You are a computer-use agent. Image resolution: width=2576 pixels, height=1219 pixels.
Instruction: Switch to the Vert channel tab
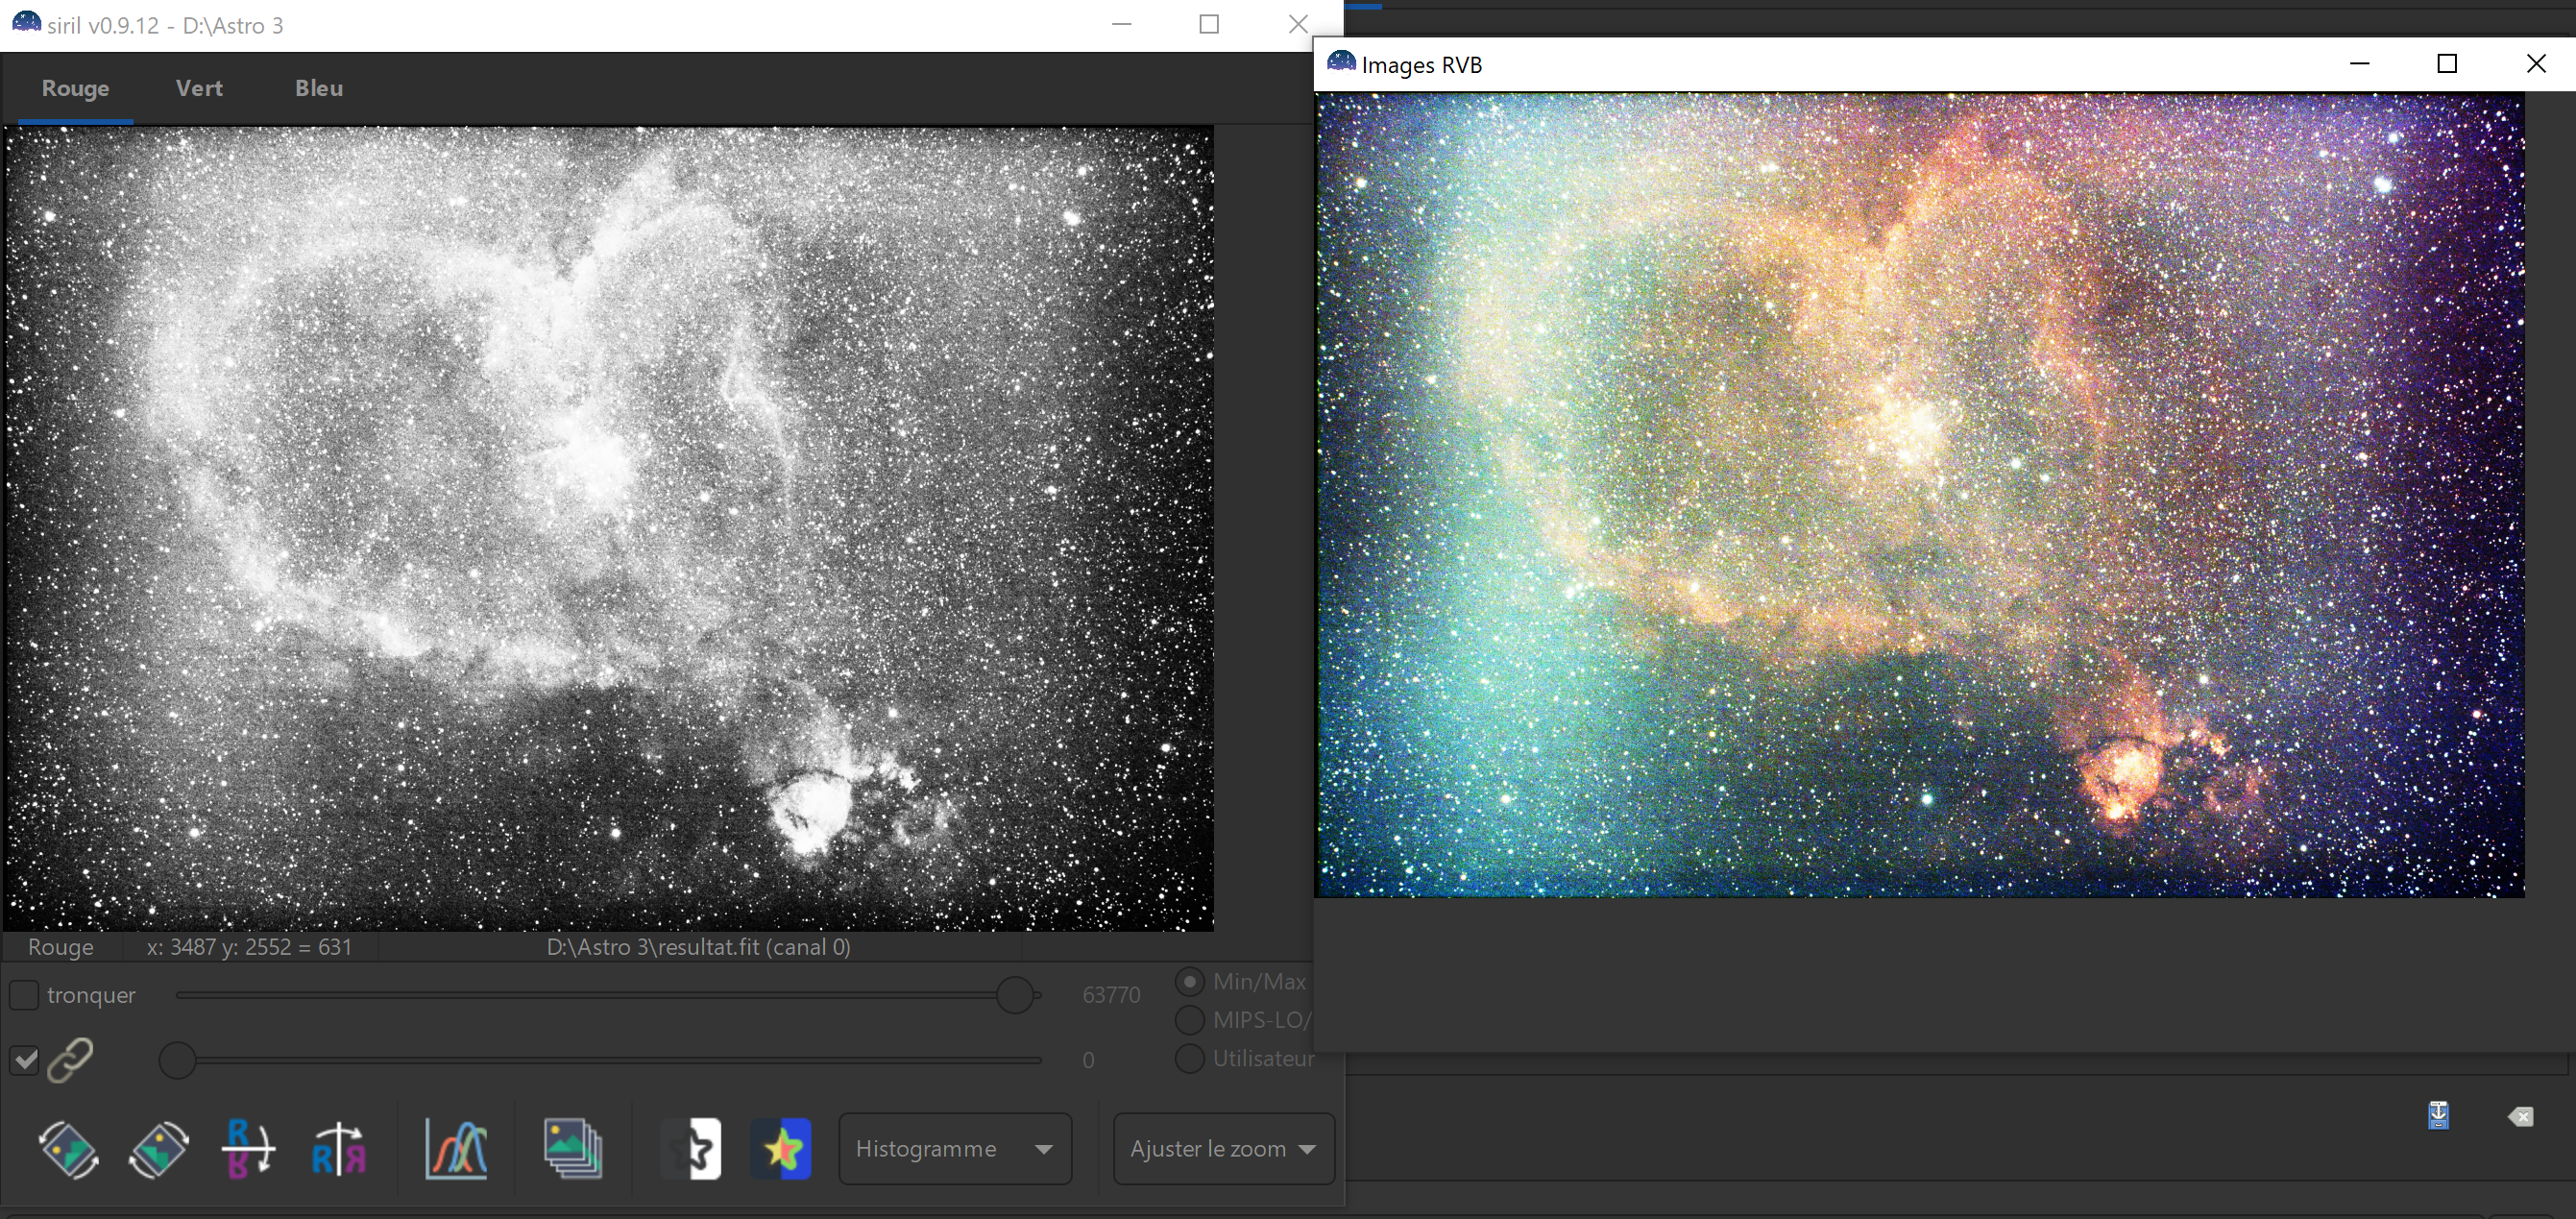tap(199, 88)
